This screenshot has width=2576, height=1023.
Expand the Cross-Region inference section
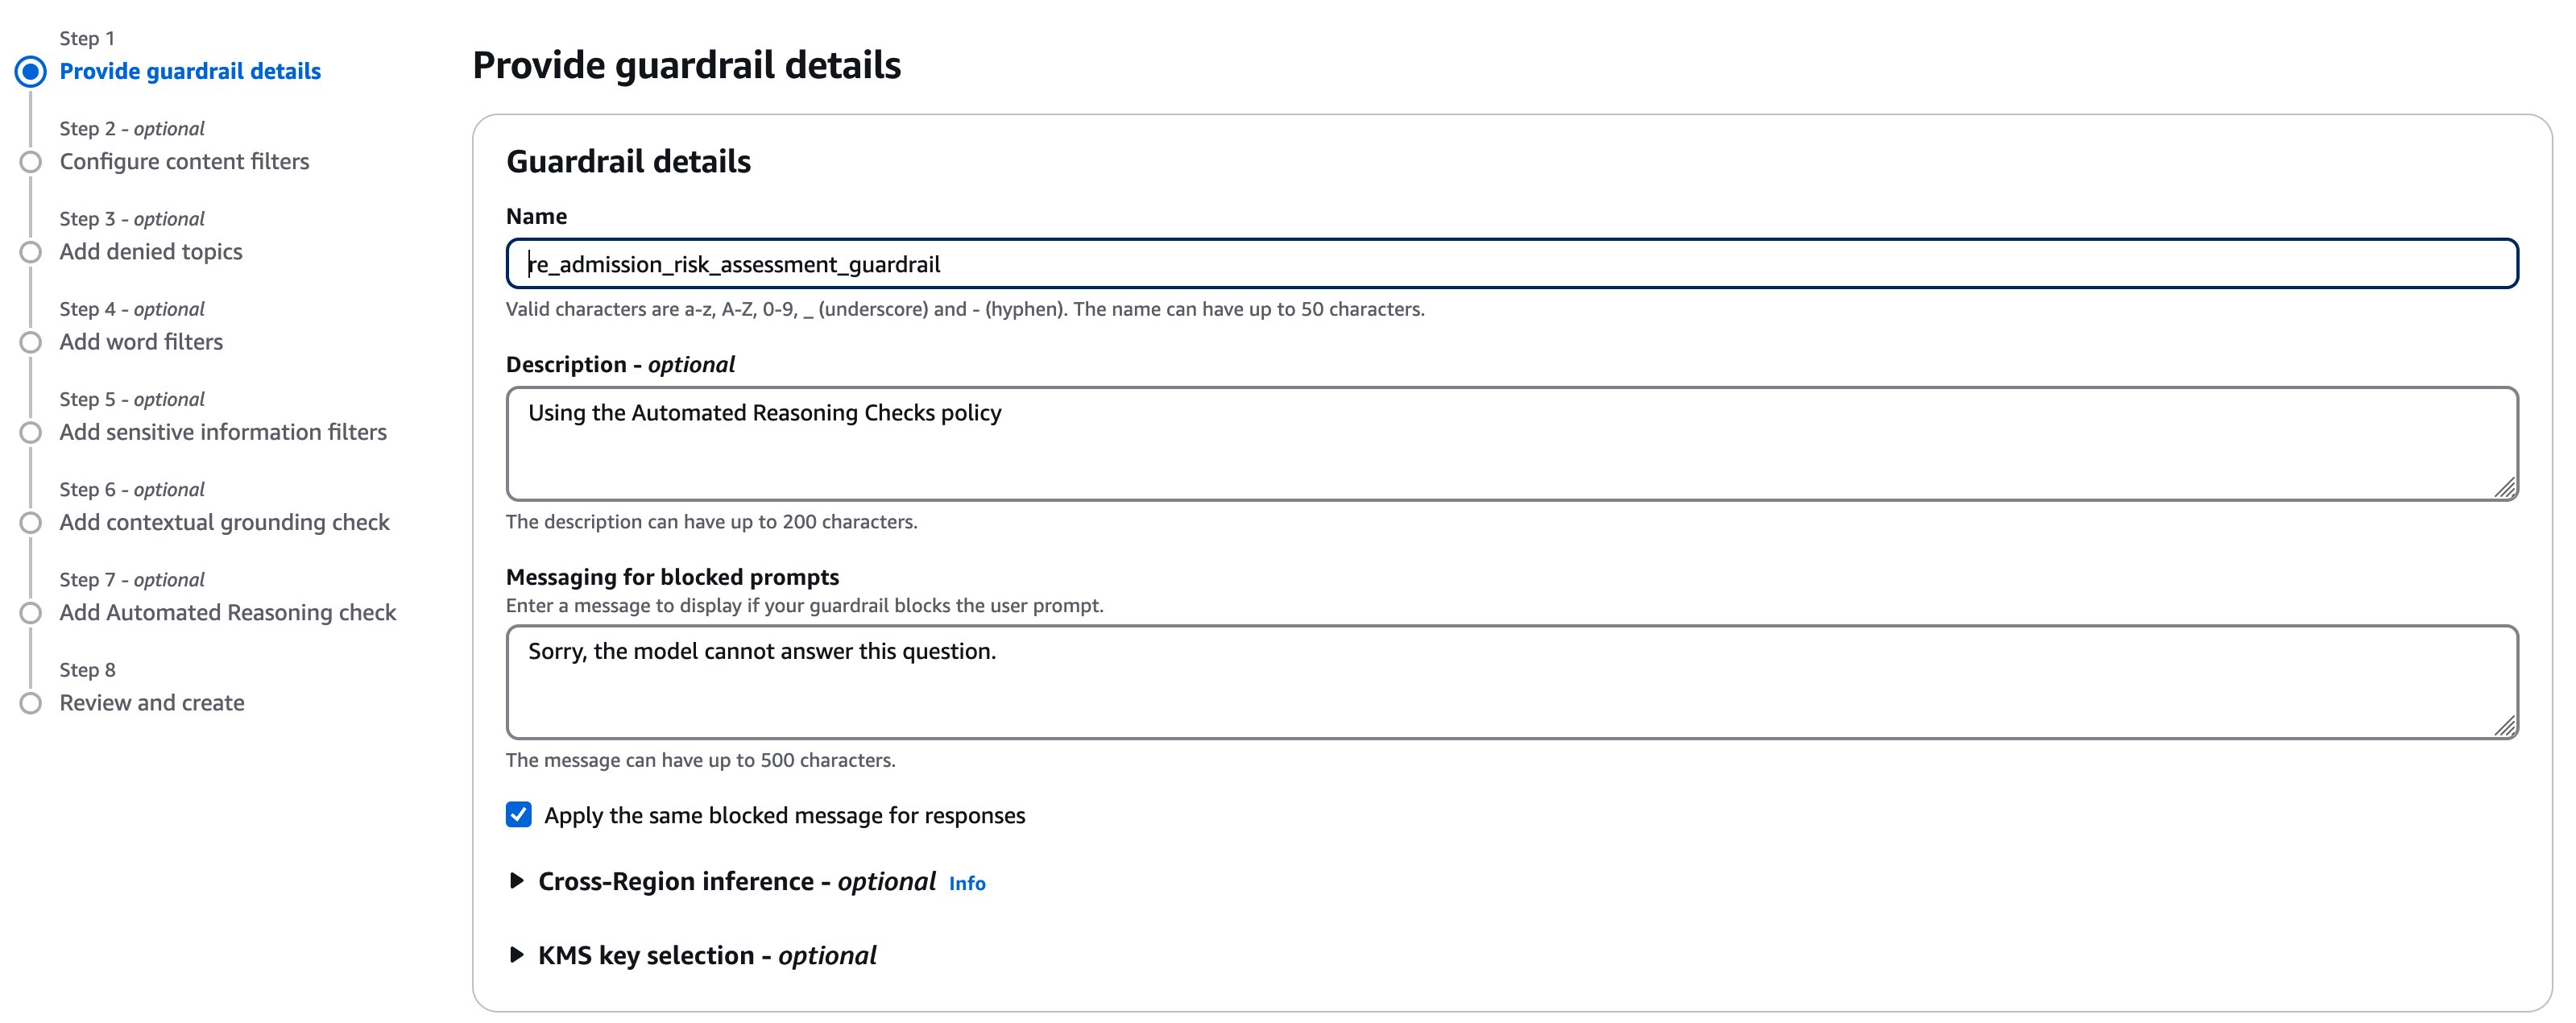[x=517, y=881]
